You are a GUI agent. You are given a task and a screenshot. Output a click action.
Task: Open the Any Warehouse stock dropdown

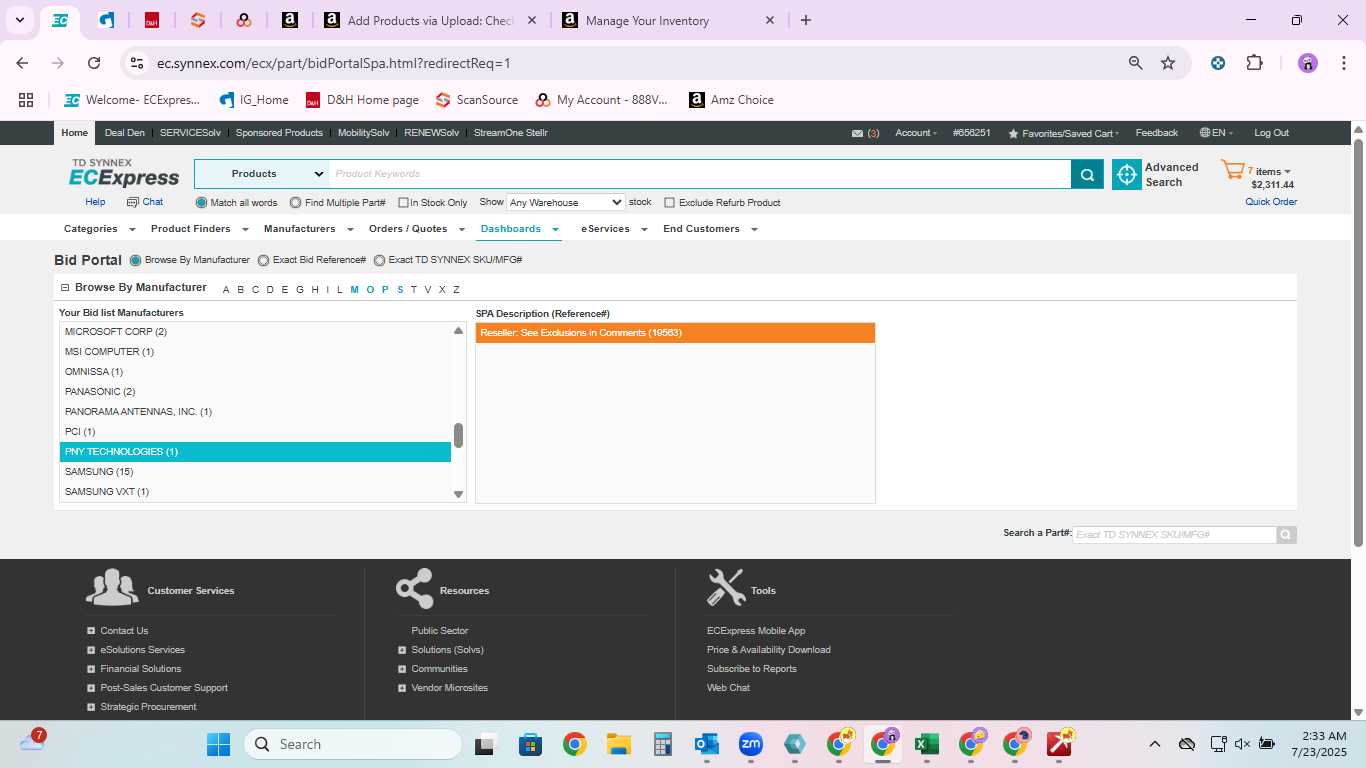565,202
